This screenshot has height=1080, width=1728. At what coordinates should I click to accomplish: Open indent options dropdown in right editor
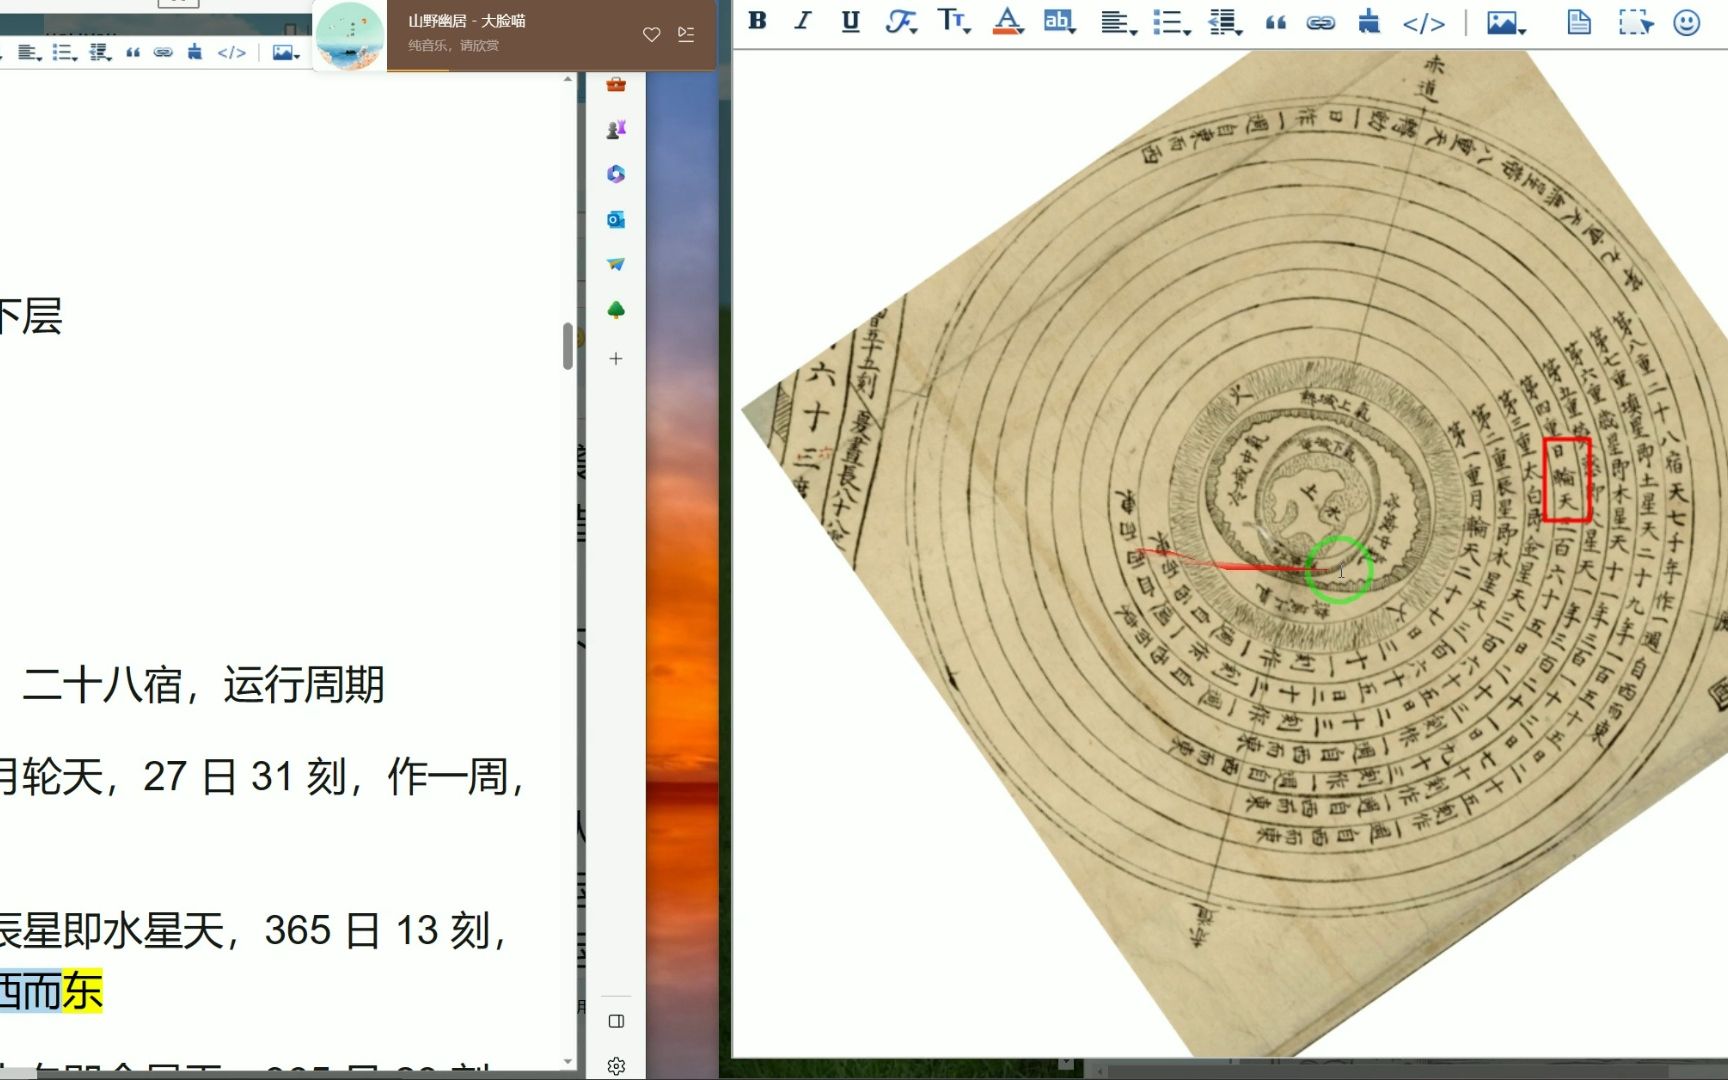coord(1225,22)
